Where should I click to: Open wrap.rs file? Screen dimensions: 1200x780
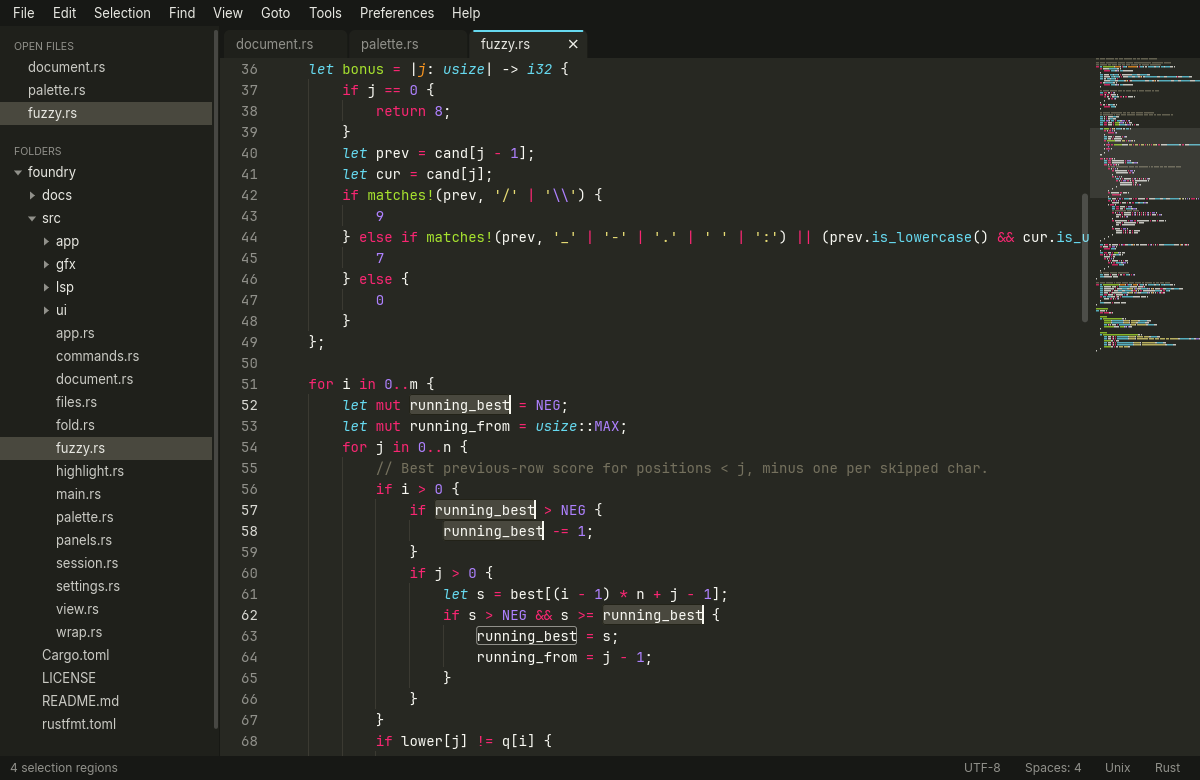pyautogui.click(x=106, y=632)
